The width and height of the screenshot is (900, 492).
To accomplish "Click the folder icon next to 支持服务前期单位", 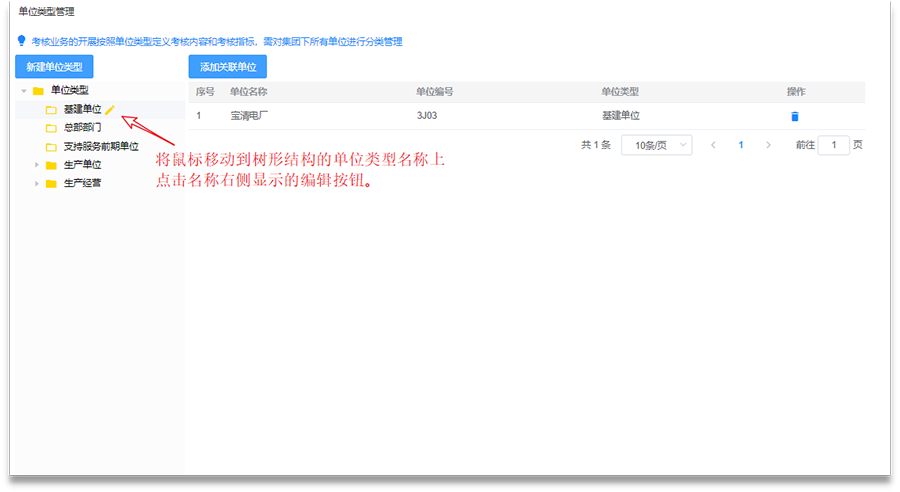I will (x=51, y=146).
